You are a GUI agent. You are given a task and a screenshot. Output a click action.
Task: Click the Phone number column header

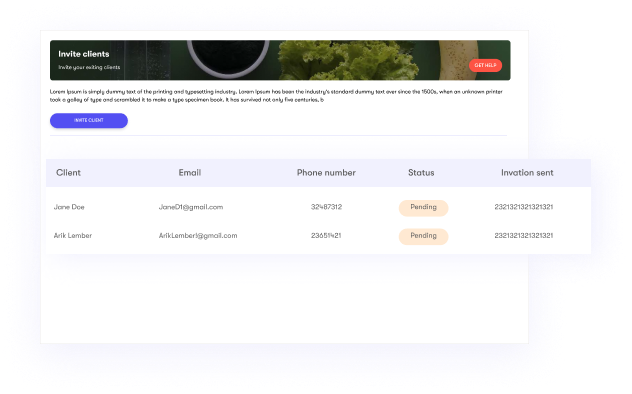pos(326,172)
